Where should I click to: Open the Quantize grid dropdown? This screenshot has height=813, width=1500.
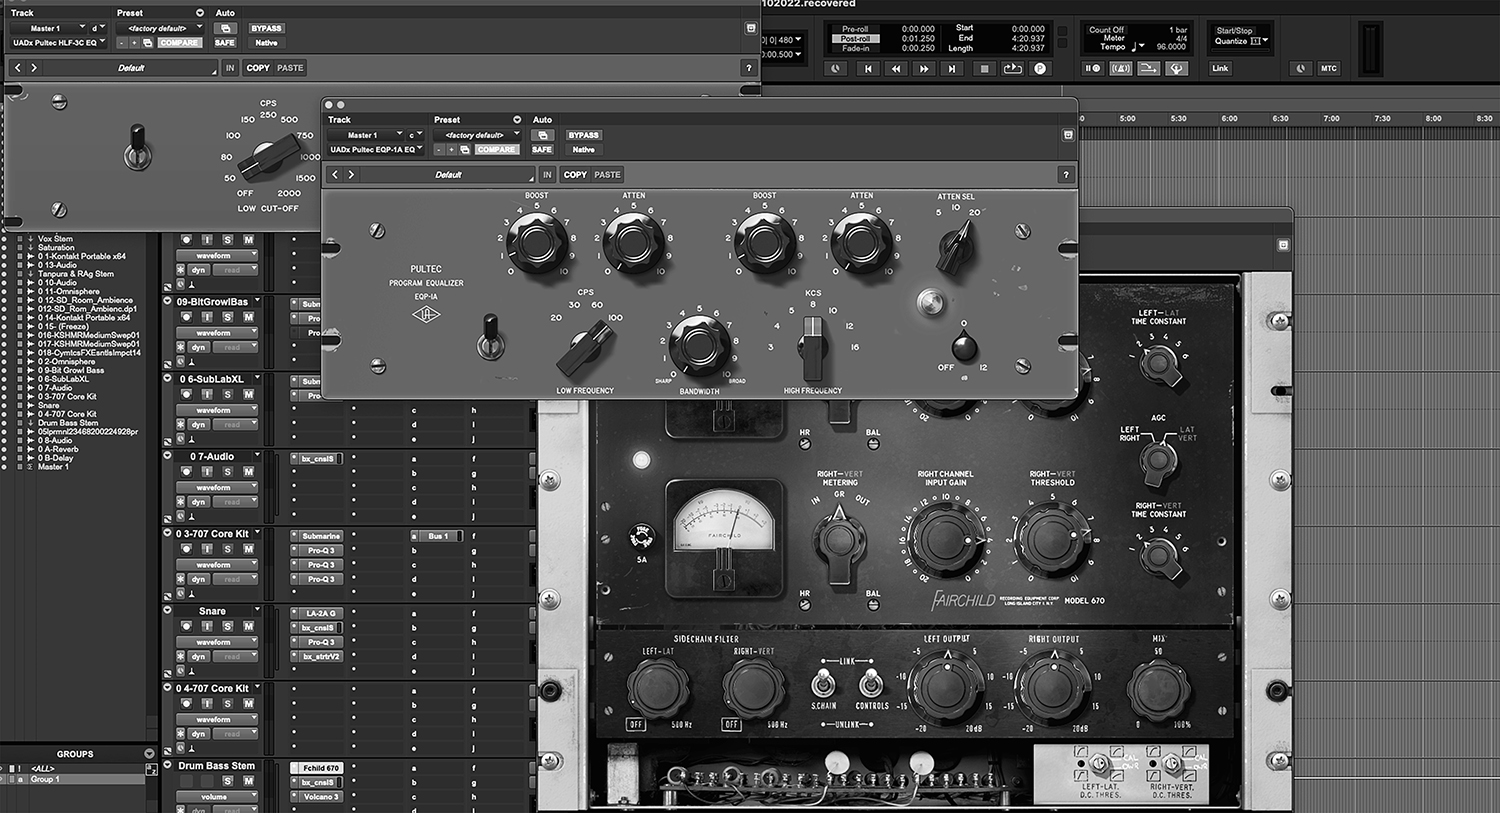(x=1266, y=41)
